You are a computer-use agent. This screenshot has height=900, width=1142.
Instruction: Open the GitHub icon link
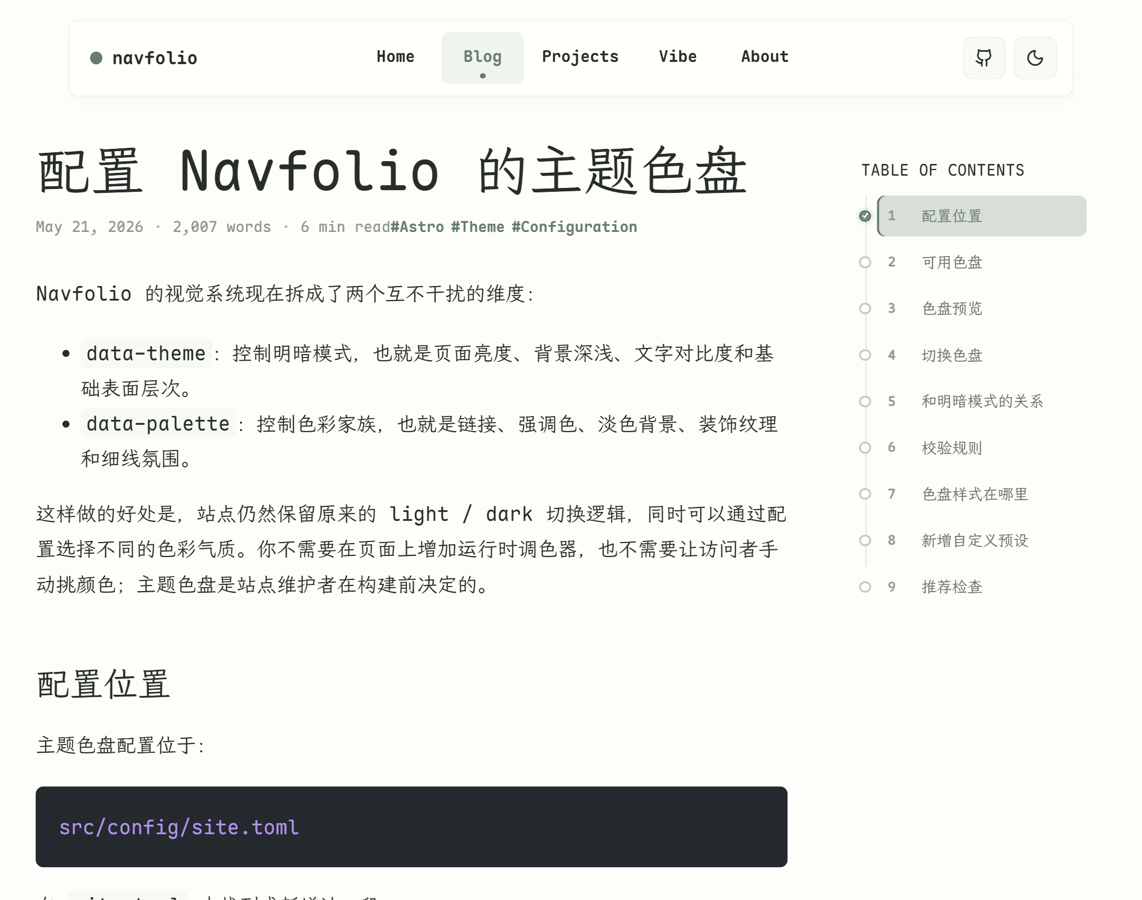coord(984,58)
